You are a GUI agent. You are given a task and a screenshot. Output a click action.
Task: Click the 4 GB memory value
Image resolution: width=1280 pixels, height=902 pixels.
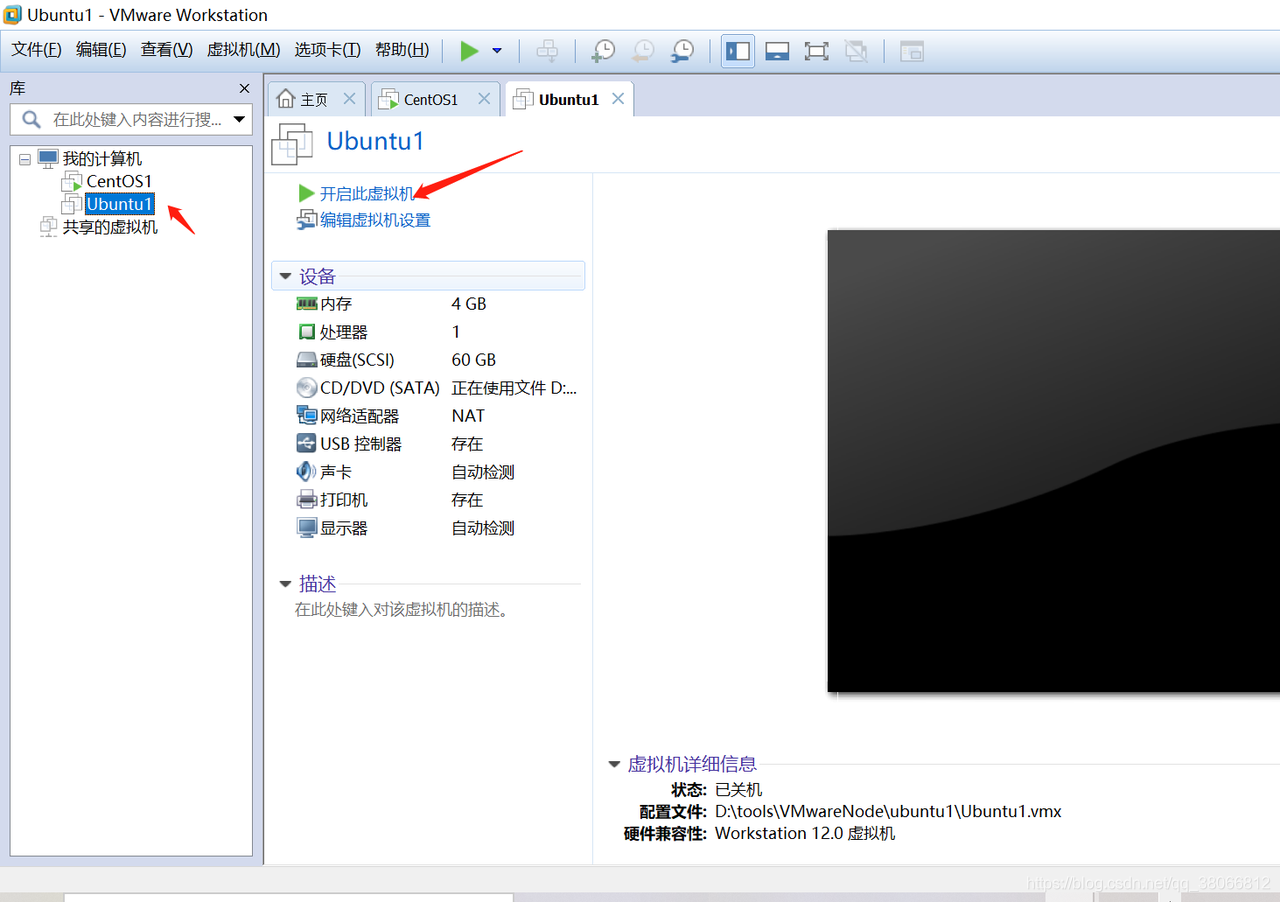[469, 304]
